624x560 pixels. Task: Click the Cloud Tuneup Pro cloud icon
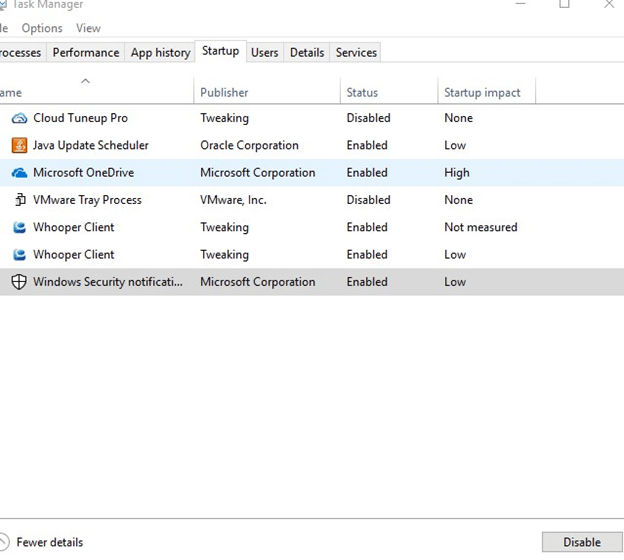point(19,118)
